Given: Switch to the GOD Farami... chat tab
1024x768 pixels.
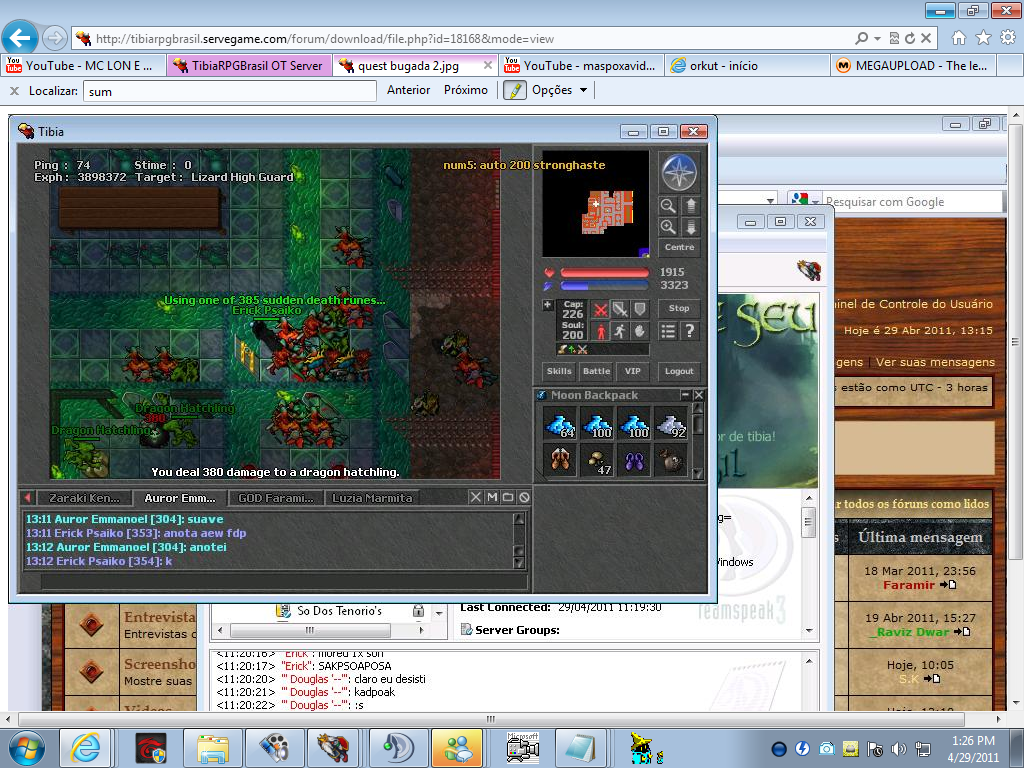Looking at the screenshot, I should point(276,498).
